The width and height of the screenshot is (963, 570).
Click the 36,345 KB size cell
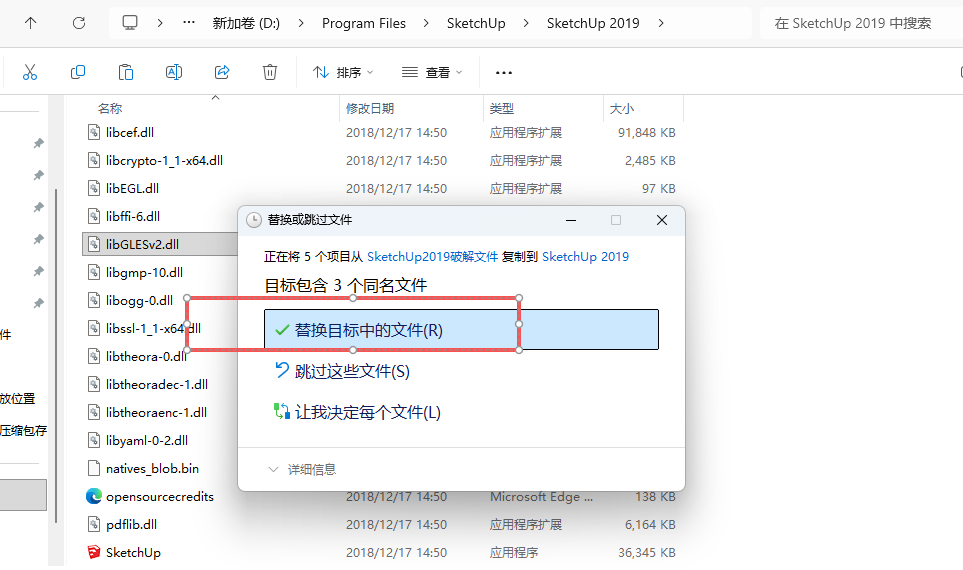coord(647,552)
